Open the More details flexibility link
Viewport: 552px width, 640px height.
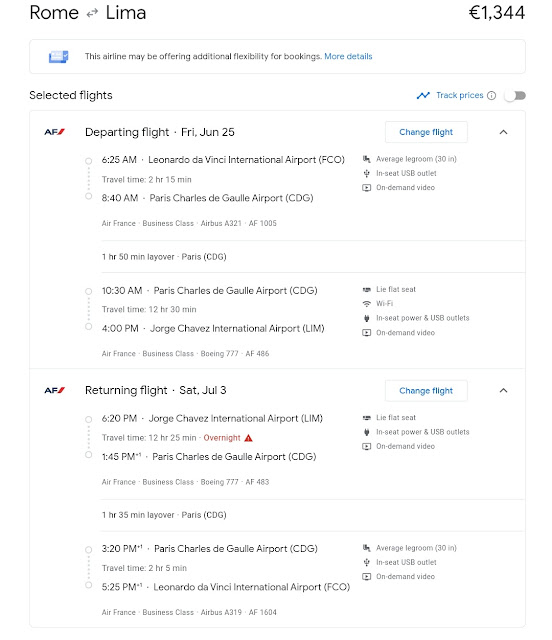tap(348, 56)
